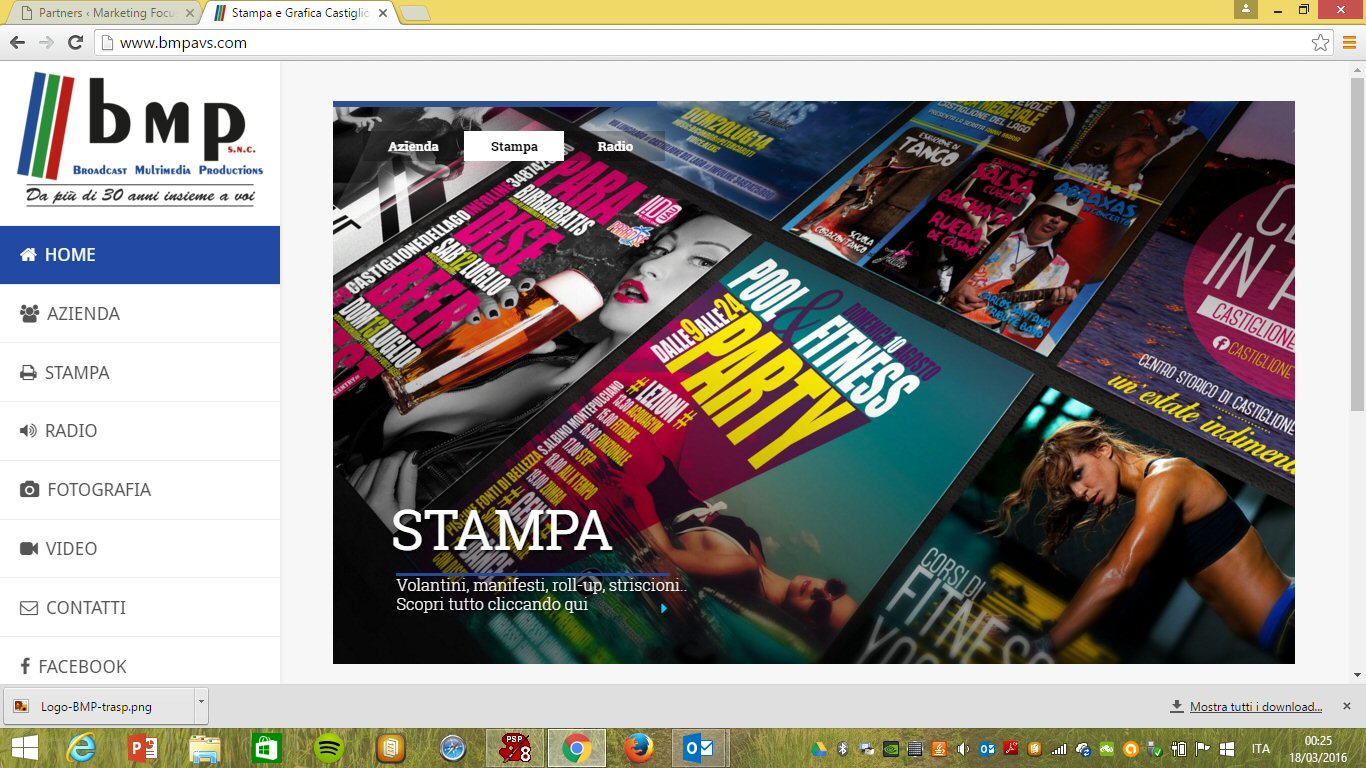Viewport: 1366px width, 768px height.
Task: Open File Explorer from the taskbar
Action: pyautogui.click(x=205, y=748)
